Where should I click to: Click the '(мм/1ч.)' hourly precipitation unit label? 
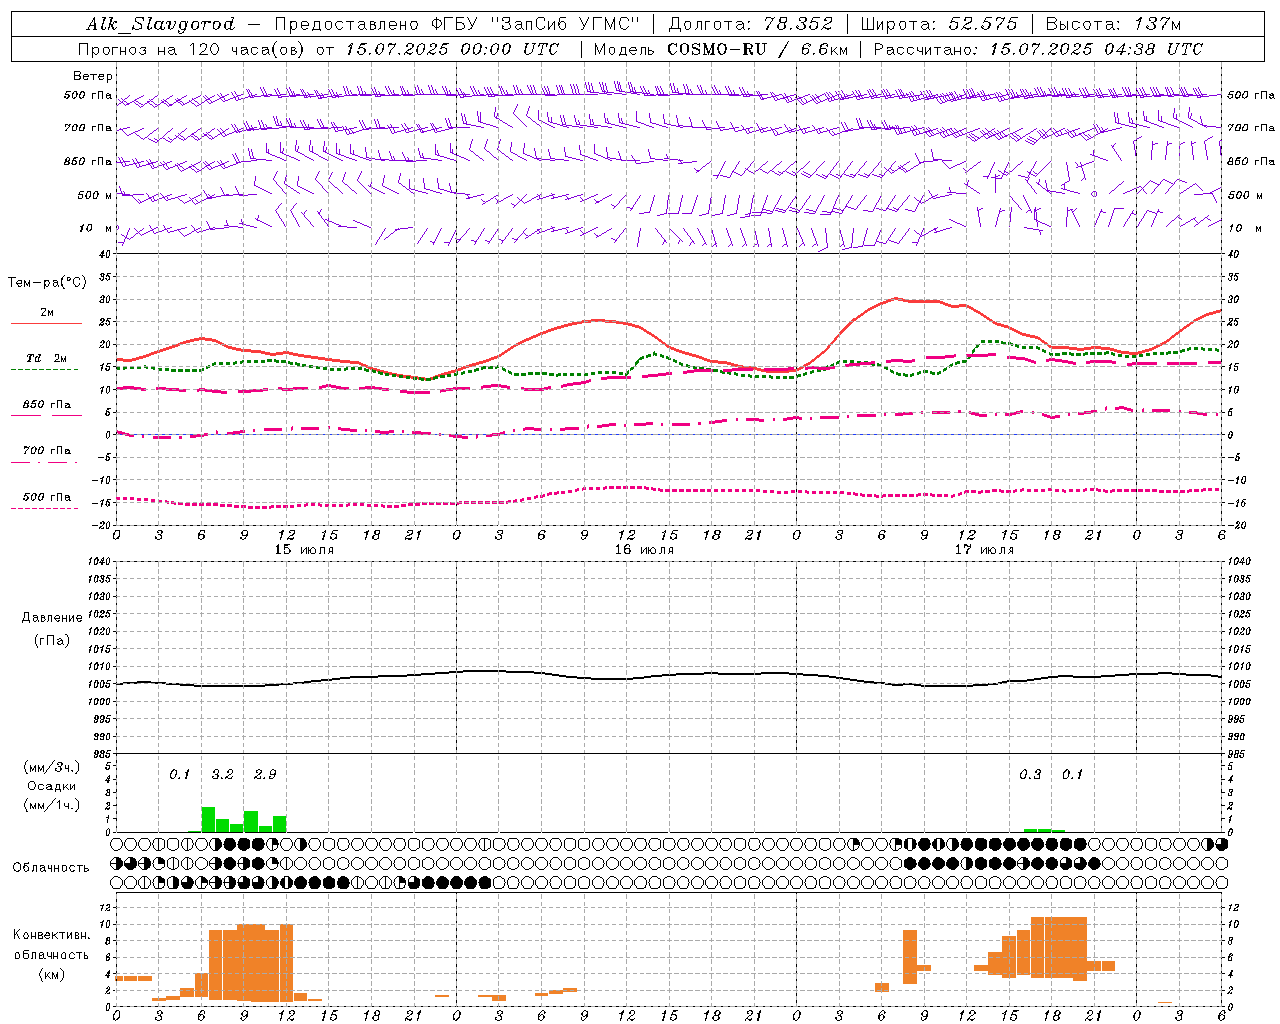[x=52, y=805]
